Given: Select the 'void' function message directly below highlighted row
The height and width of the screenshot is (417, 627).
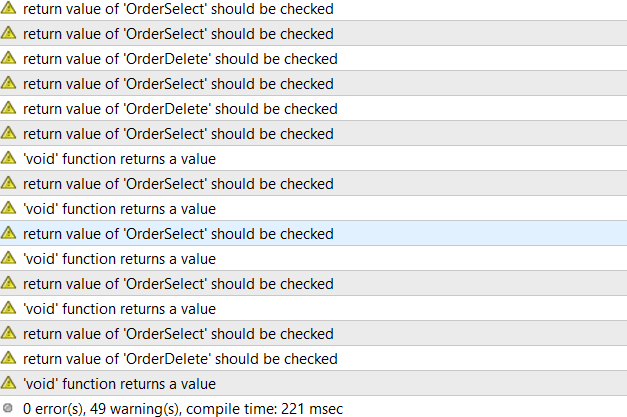Looking at the screenshot, I should 120,259.
